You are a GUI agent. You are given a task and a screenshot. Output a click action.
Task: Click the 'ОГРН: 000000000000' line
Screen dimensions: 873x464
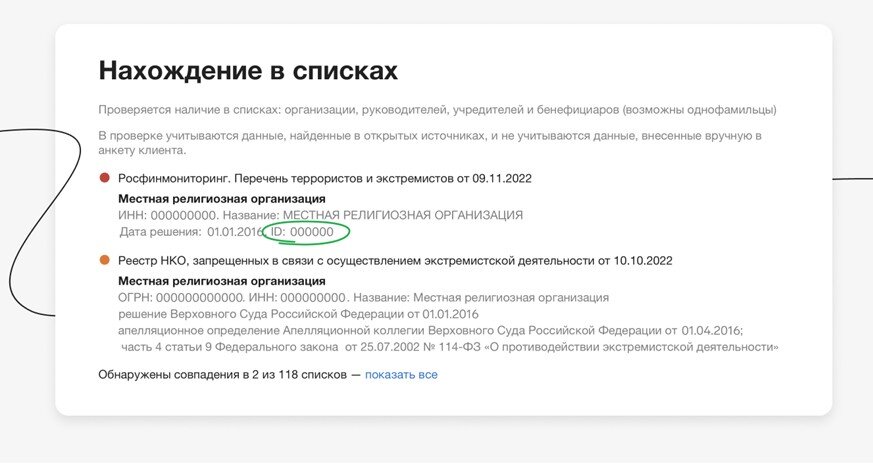pyautogui.click(x=363, y=298)
